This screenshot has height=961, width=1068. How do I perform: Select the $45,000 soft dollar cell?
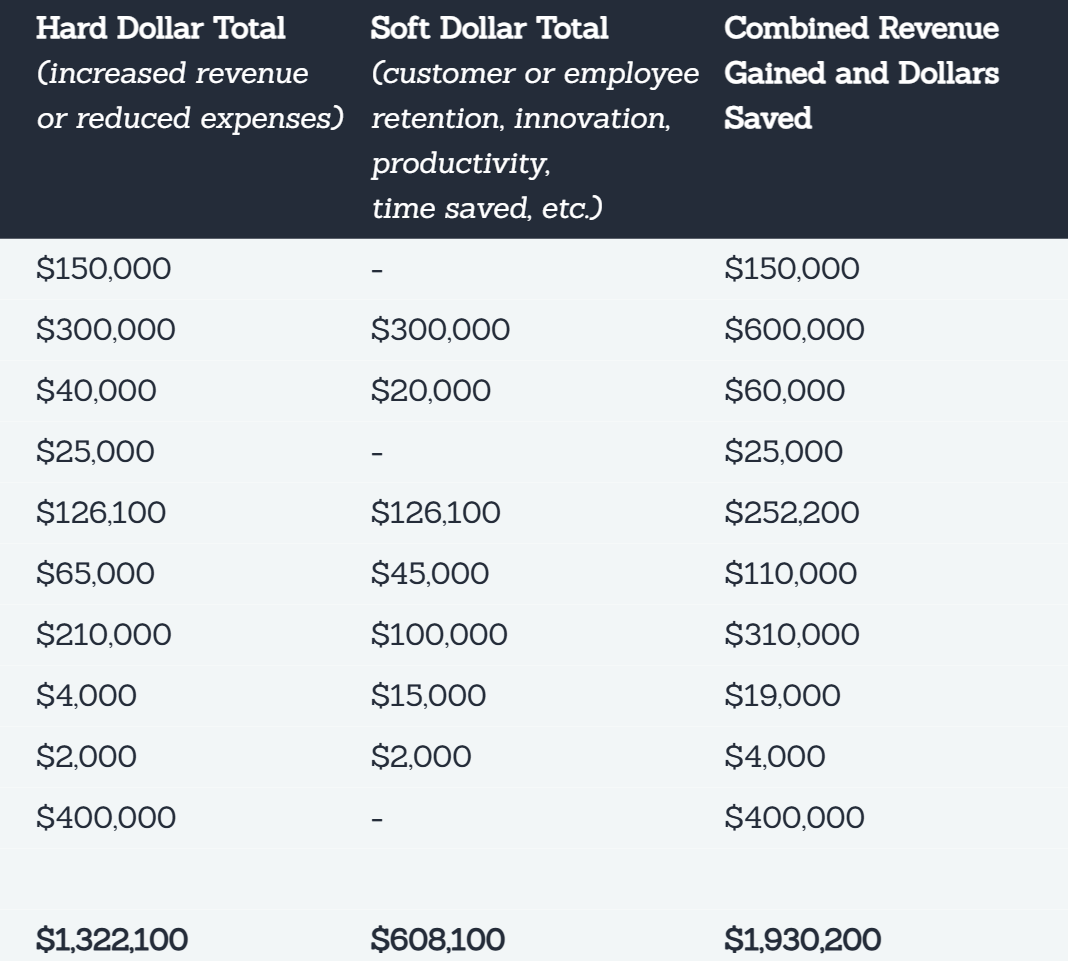430,574
